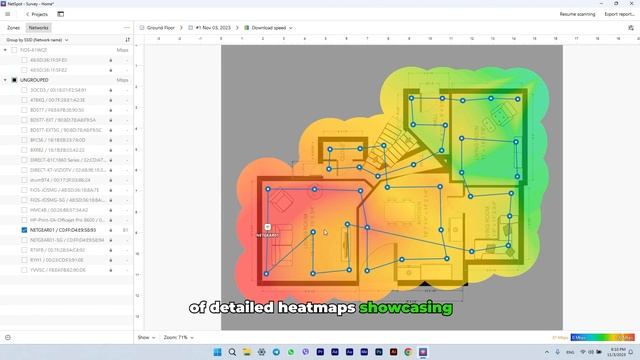640x360 pixels.
Task: Open Telegram from taskbar
Action: click(x=276, y=352)
